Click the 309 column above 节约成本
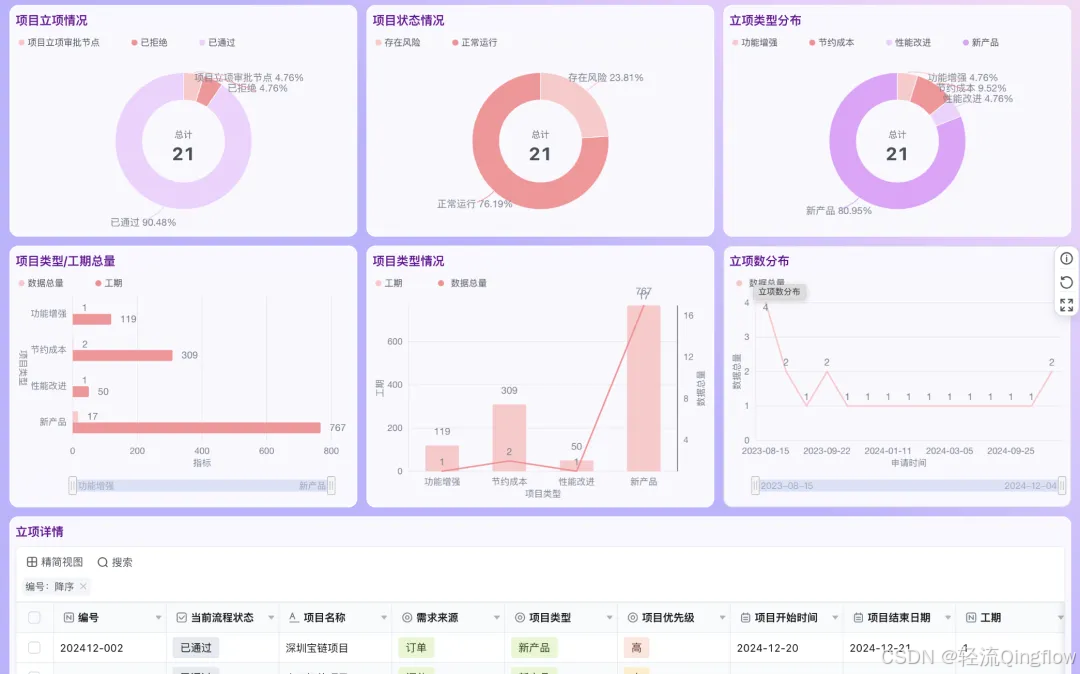 [x=509, y=438]
